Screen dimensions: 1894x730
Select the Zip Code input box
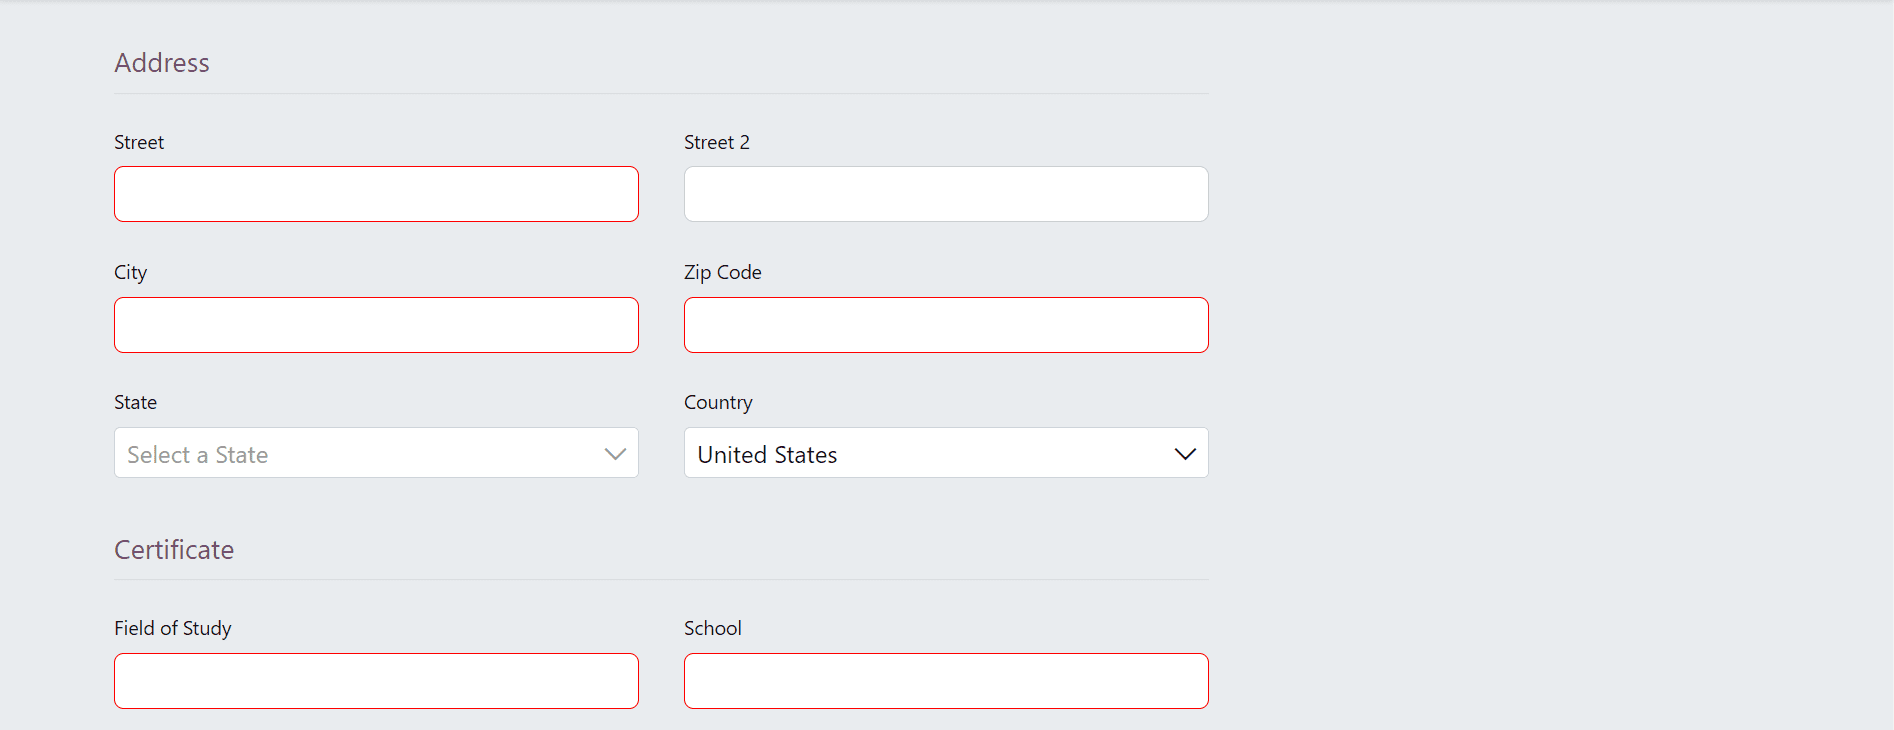[x=946, y=325]
